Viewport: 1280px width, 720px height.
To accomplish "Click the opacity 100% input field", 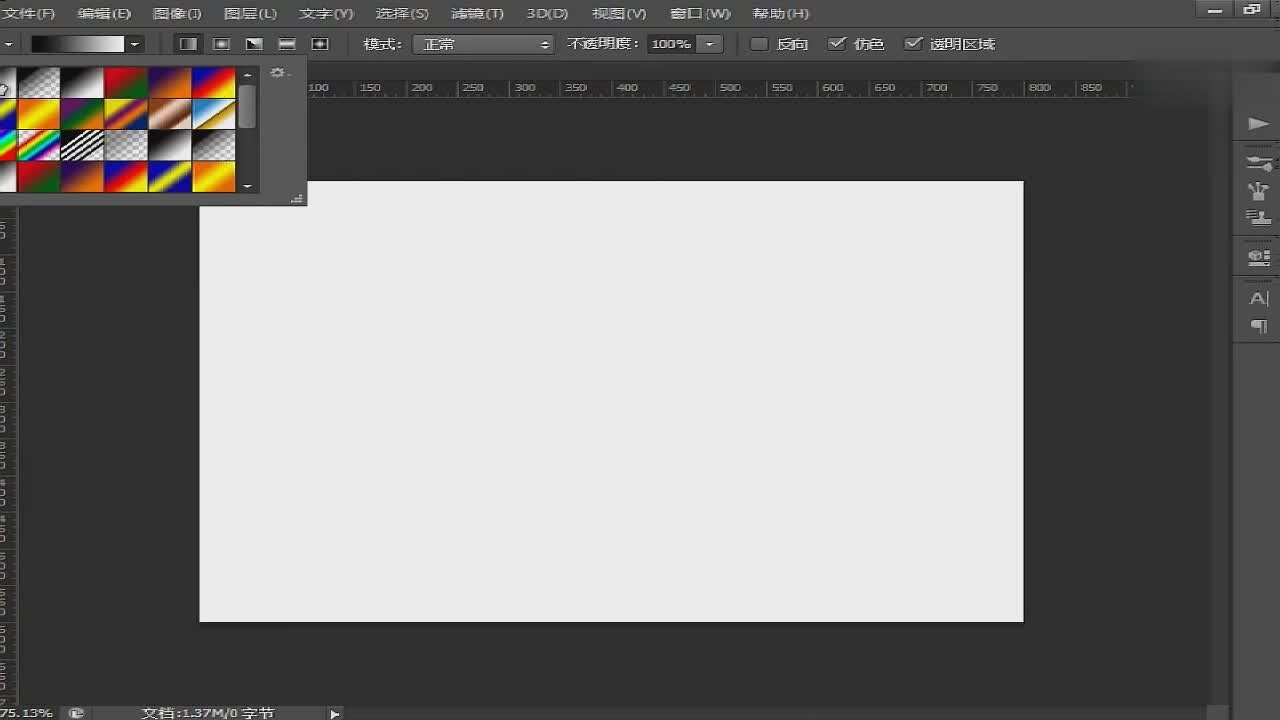I will tap(672, 44).
